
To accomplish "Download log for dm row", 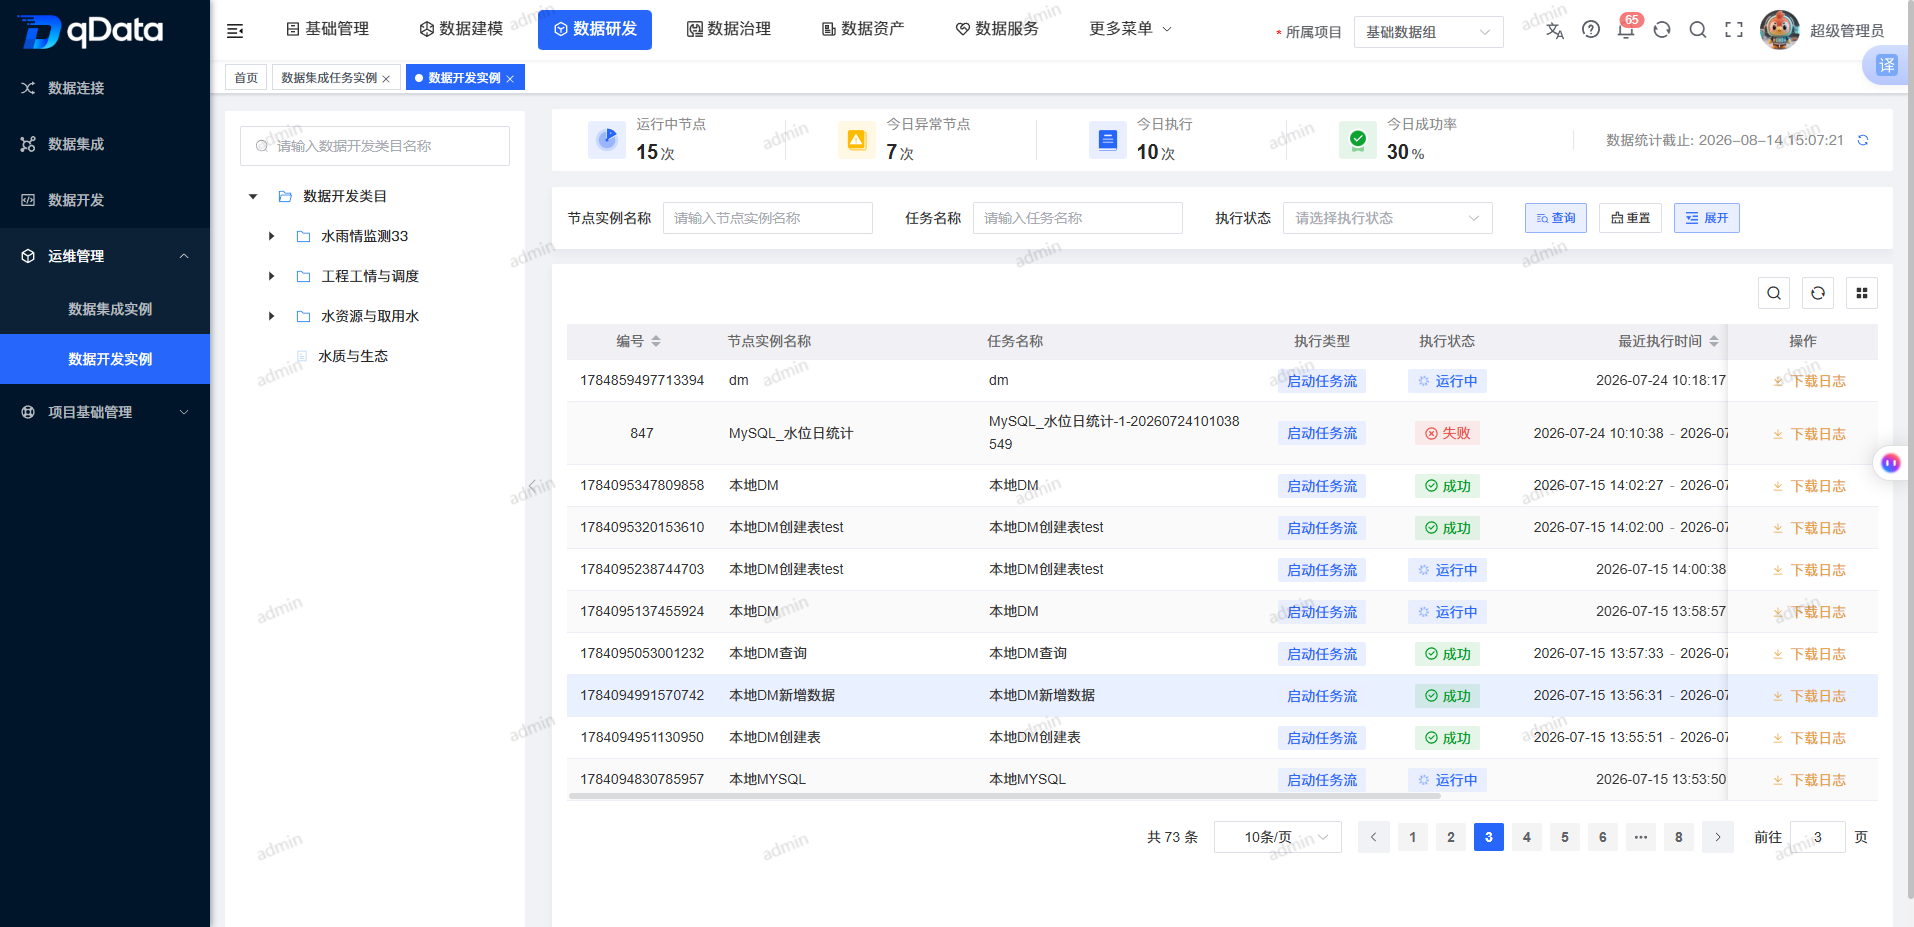I will click(1809, 381).
